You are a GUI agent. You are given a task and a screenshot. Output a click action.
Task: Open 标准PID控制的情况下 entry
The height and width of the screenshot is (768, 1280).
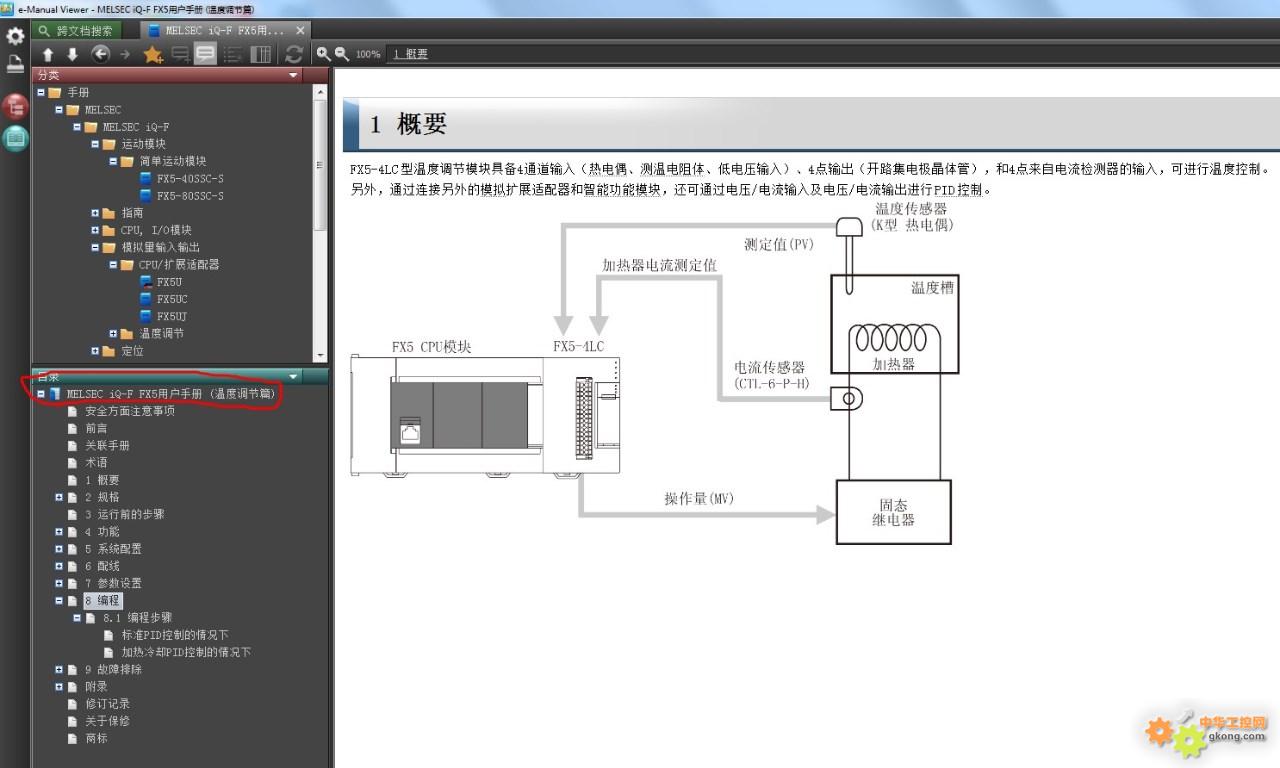click(x=175, y=635)
